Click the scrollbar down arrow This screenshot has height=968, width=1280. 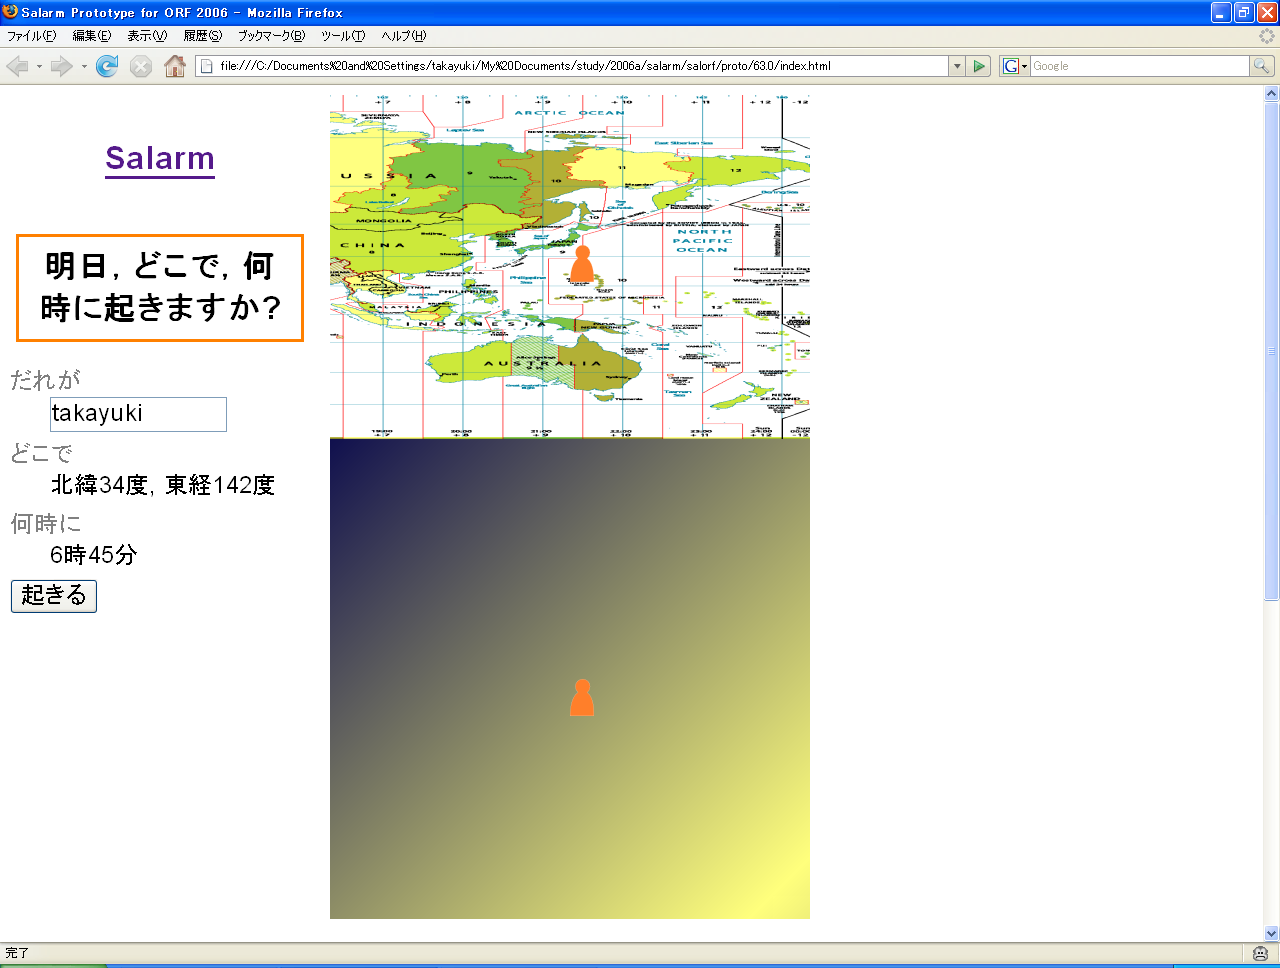pos(1272,933)
